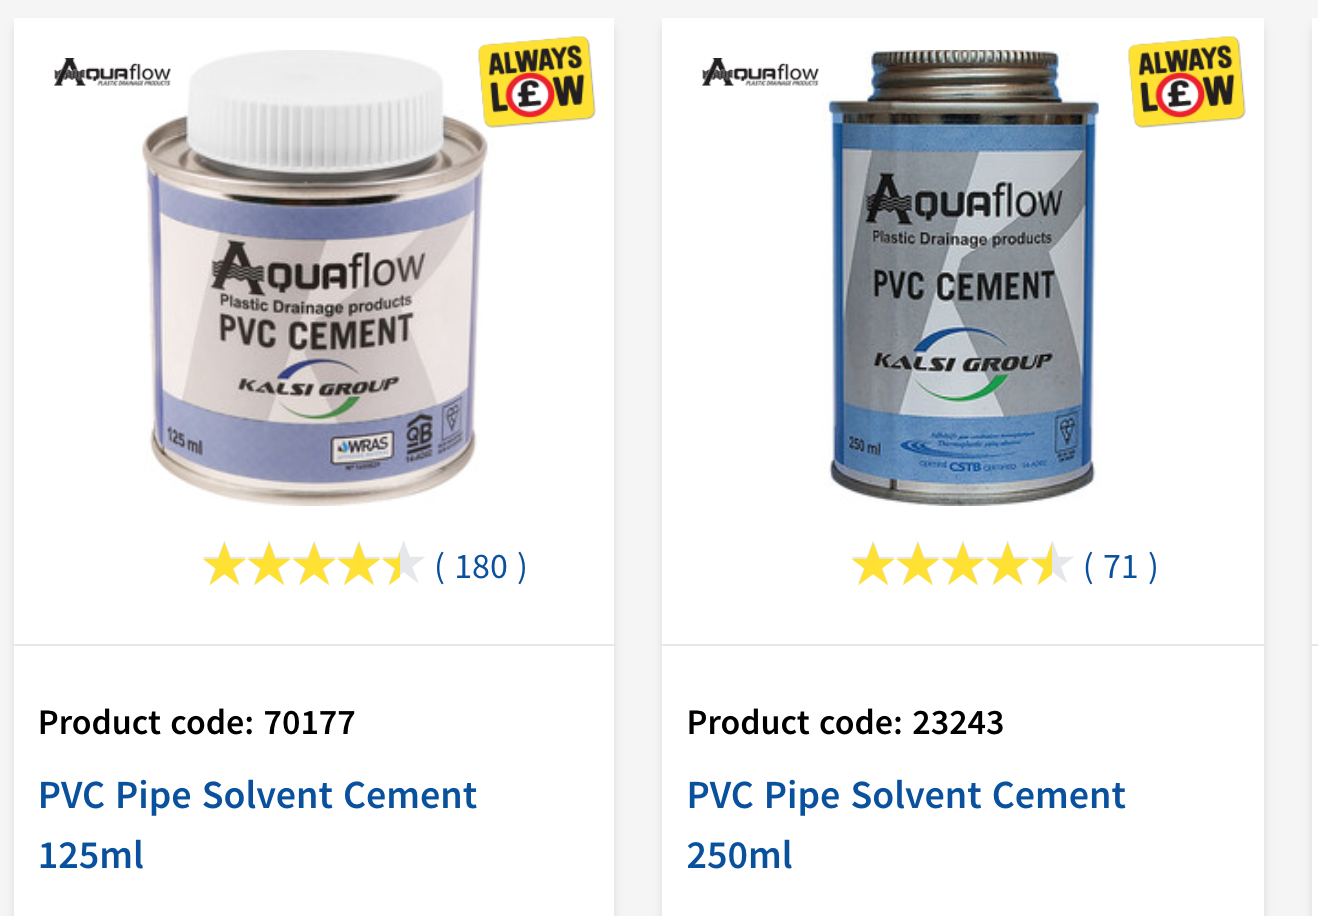Click half-filled fifth star of 250ml rating

point(1051,566)
